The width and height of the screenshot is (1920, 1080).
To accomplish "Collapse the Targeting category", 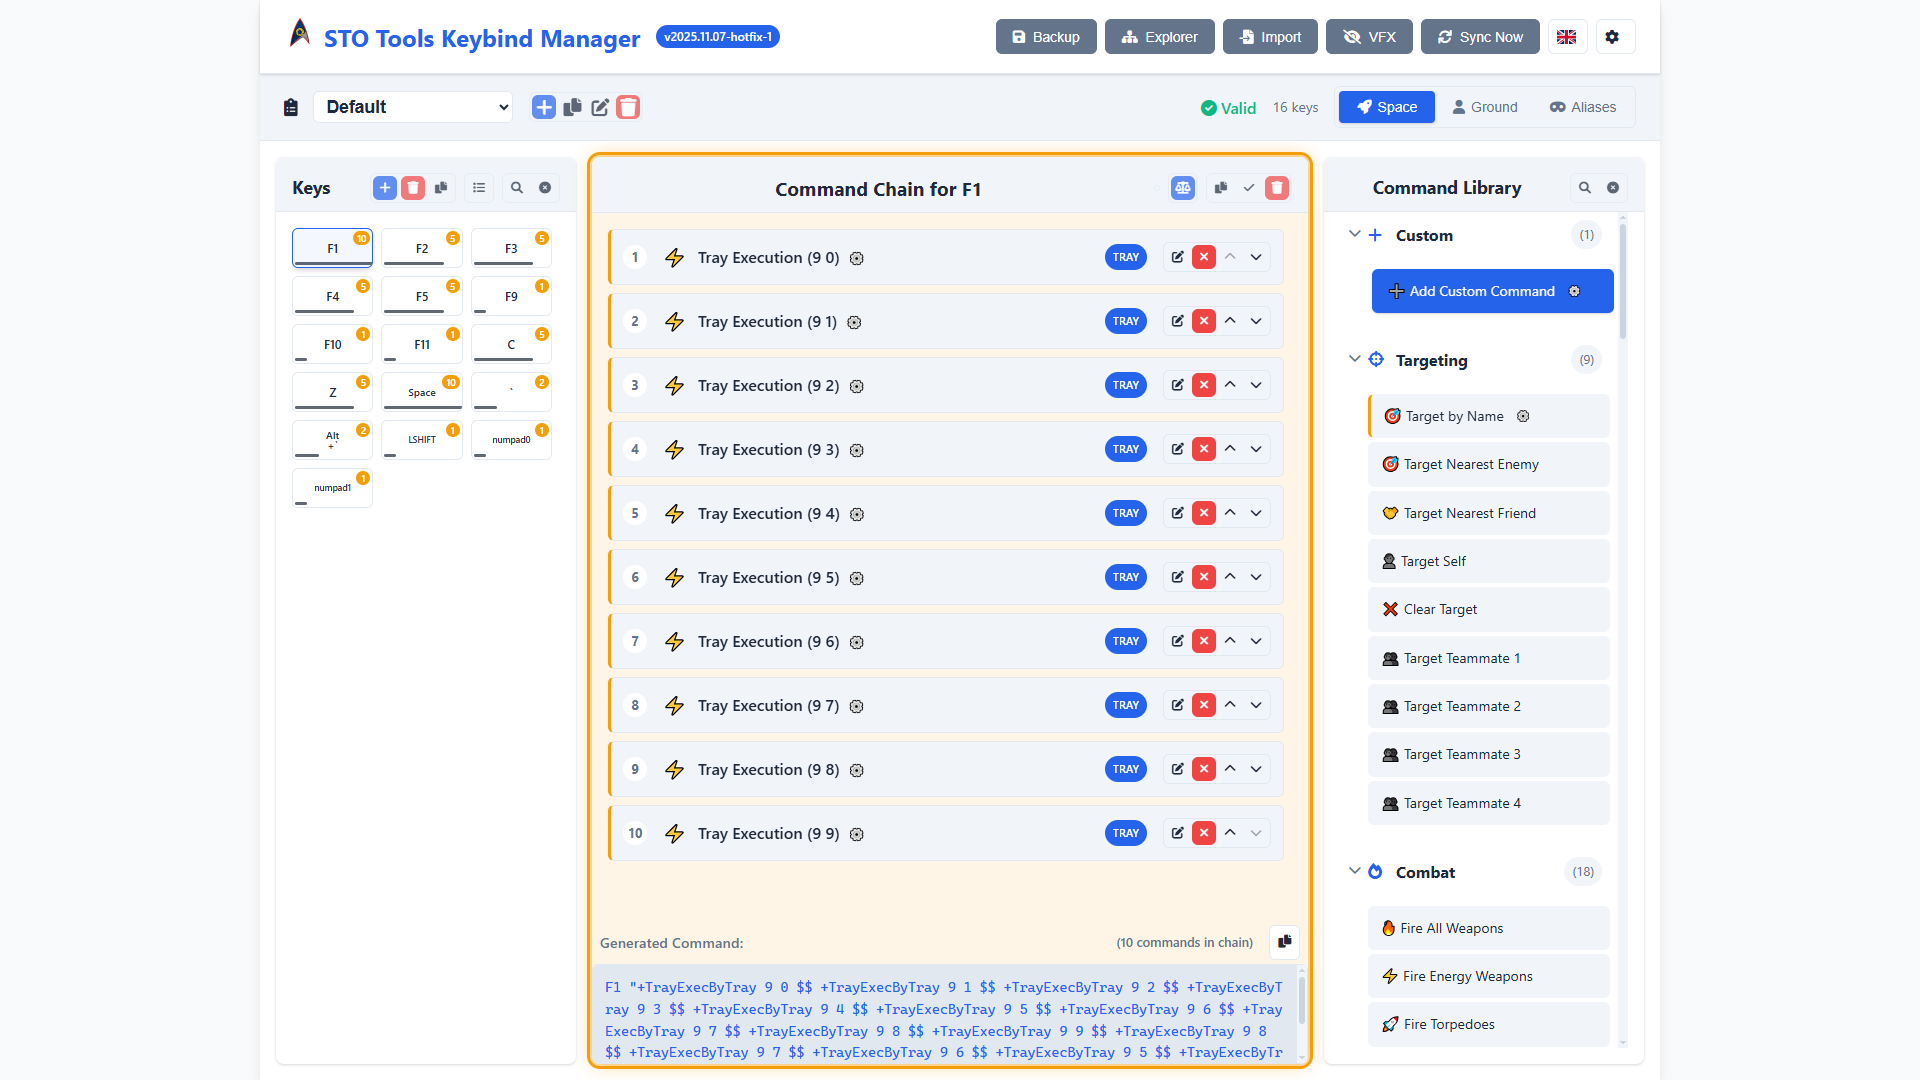I will tap(1355, 359).
